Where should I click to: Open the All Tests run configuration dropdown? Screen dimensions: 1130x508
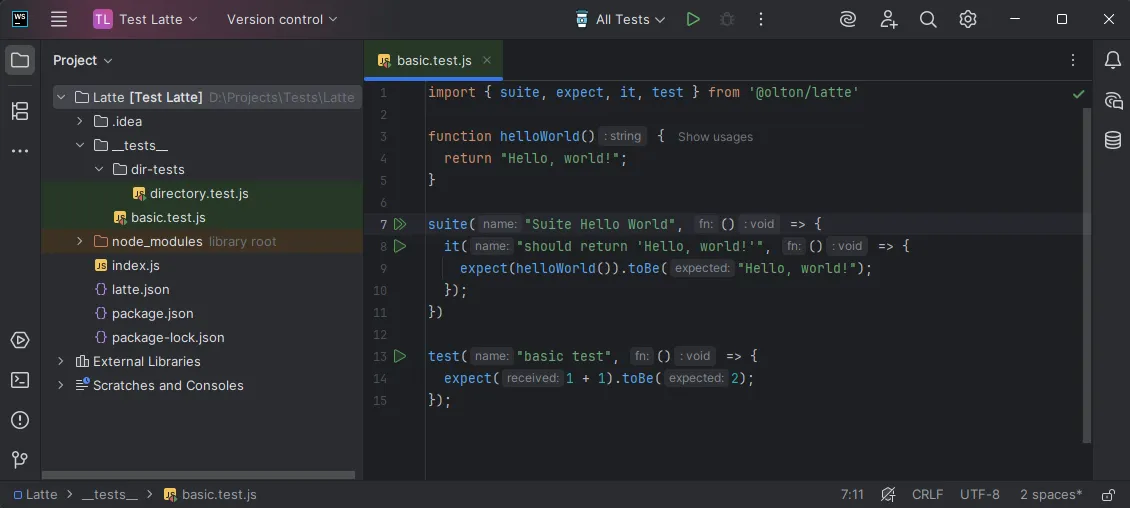click(620, 19)
